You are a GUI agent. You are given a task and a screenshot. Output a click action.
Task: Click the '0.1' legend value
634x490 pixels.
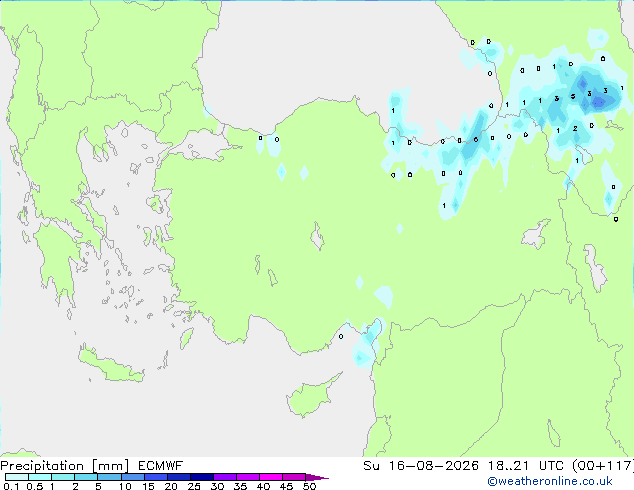[11, 486]
